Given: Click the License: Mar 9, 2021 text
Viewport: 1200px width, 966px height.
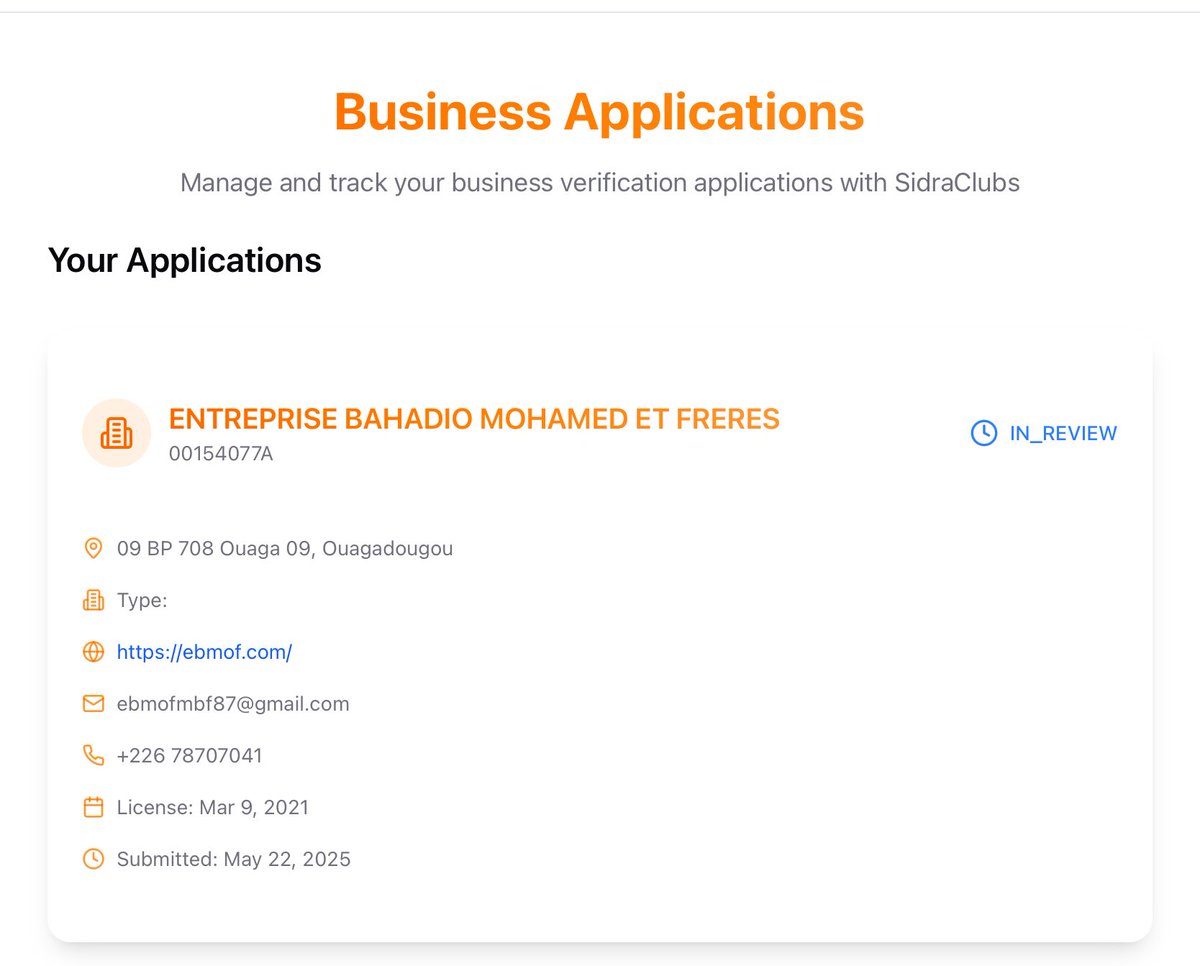Looking at the screenshot, I should (x=213, y=807).
